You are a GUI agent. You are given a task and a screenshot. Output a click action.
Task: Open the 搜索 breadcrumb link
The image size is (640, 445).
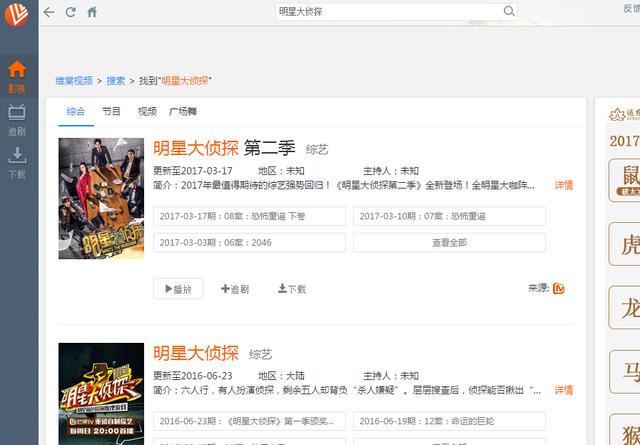pyautogui.click(x=116, y=81)
